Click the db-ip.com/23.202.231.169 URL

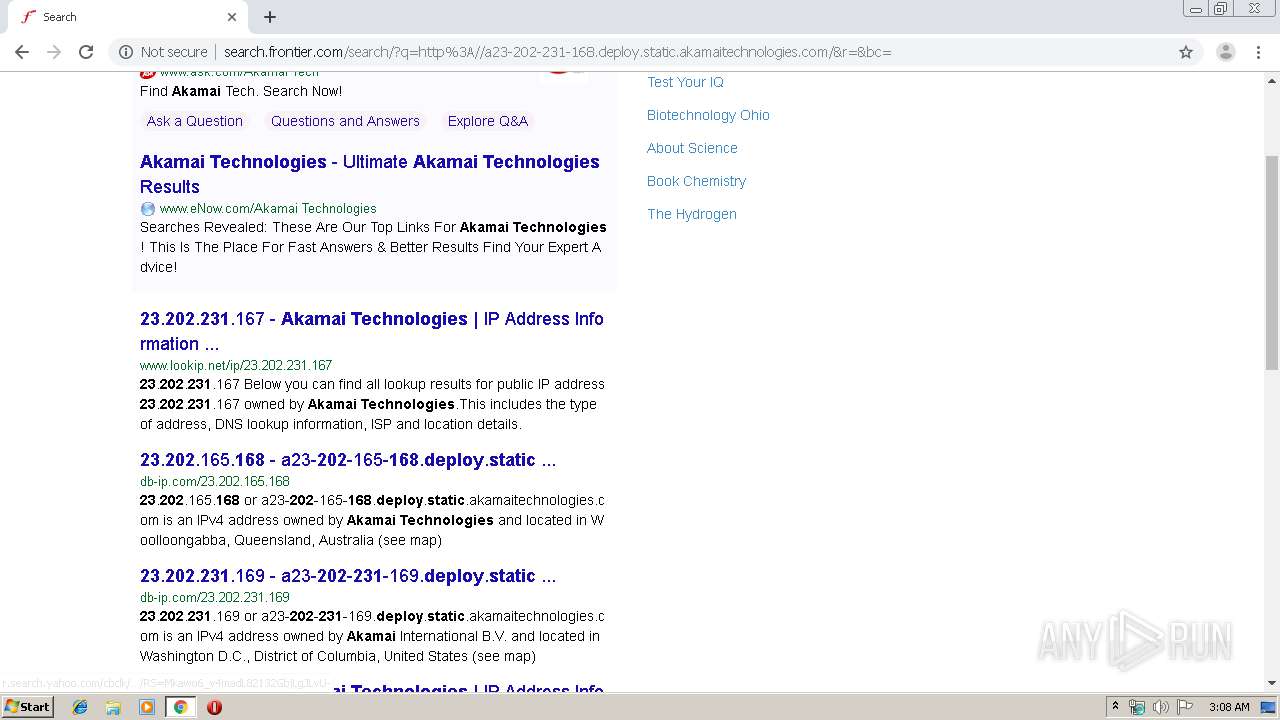point(215,597)
